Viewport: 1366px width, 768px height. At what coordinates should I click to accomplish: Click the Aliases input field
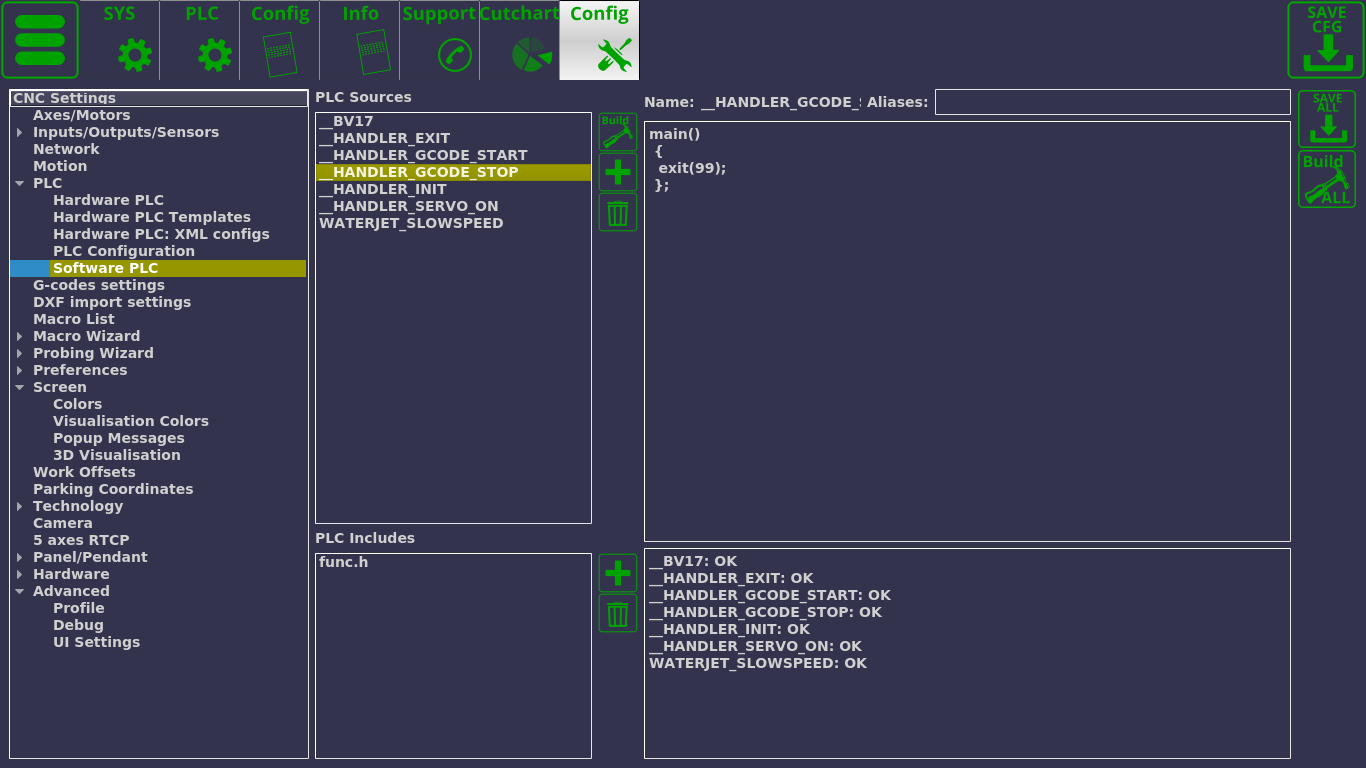click(x=1112, y=102)
